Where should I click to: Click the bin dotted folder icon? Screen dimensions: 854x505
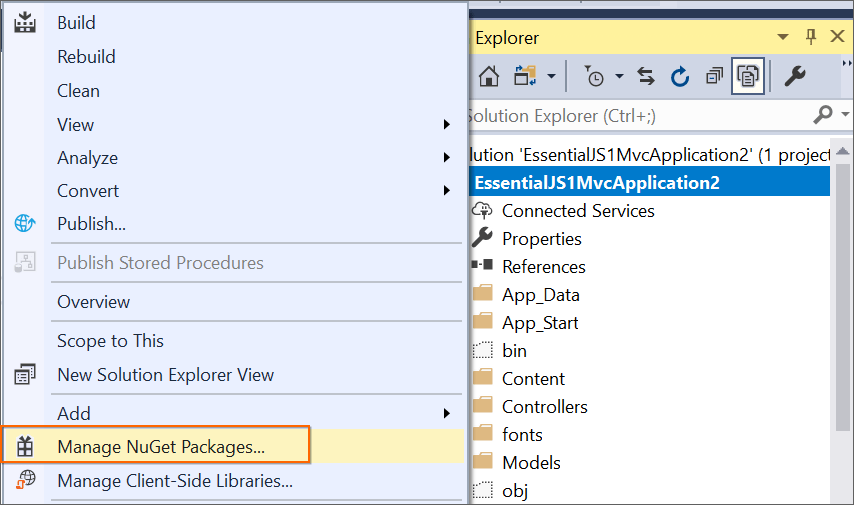tap(483, 350)
